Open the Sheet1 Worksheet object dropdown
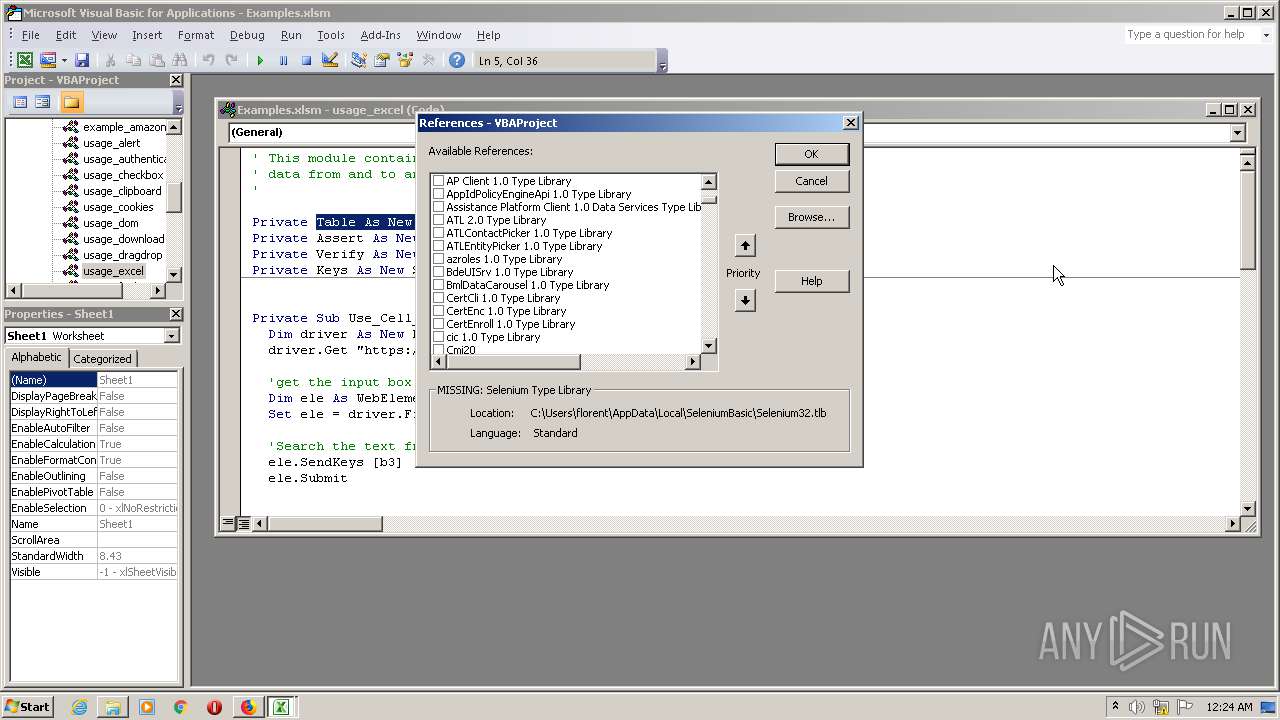Screen dimensions: 1280x720 pyautogui.click(x=171, y=336)
